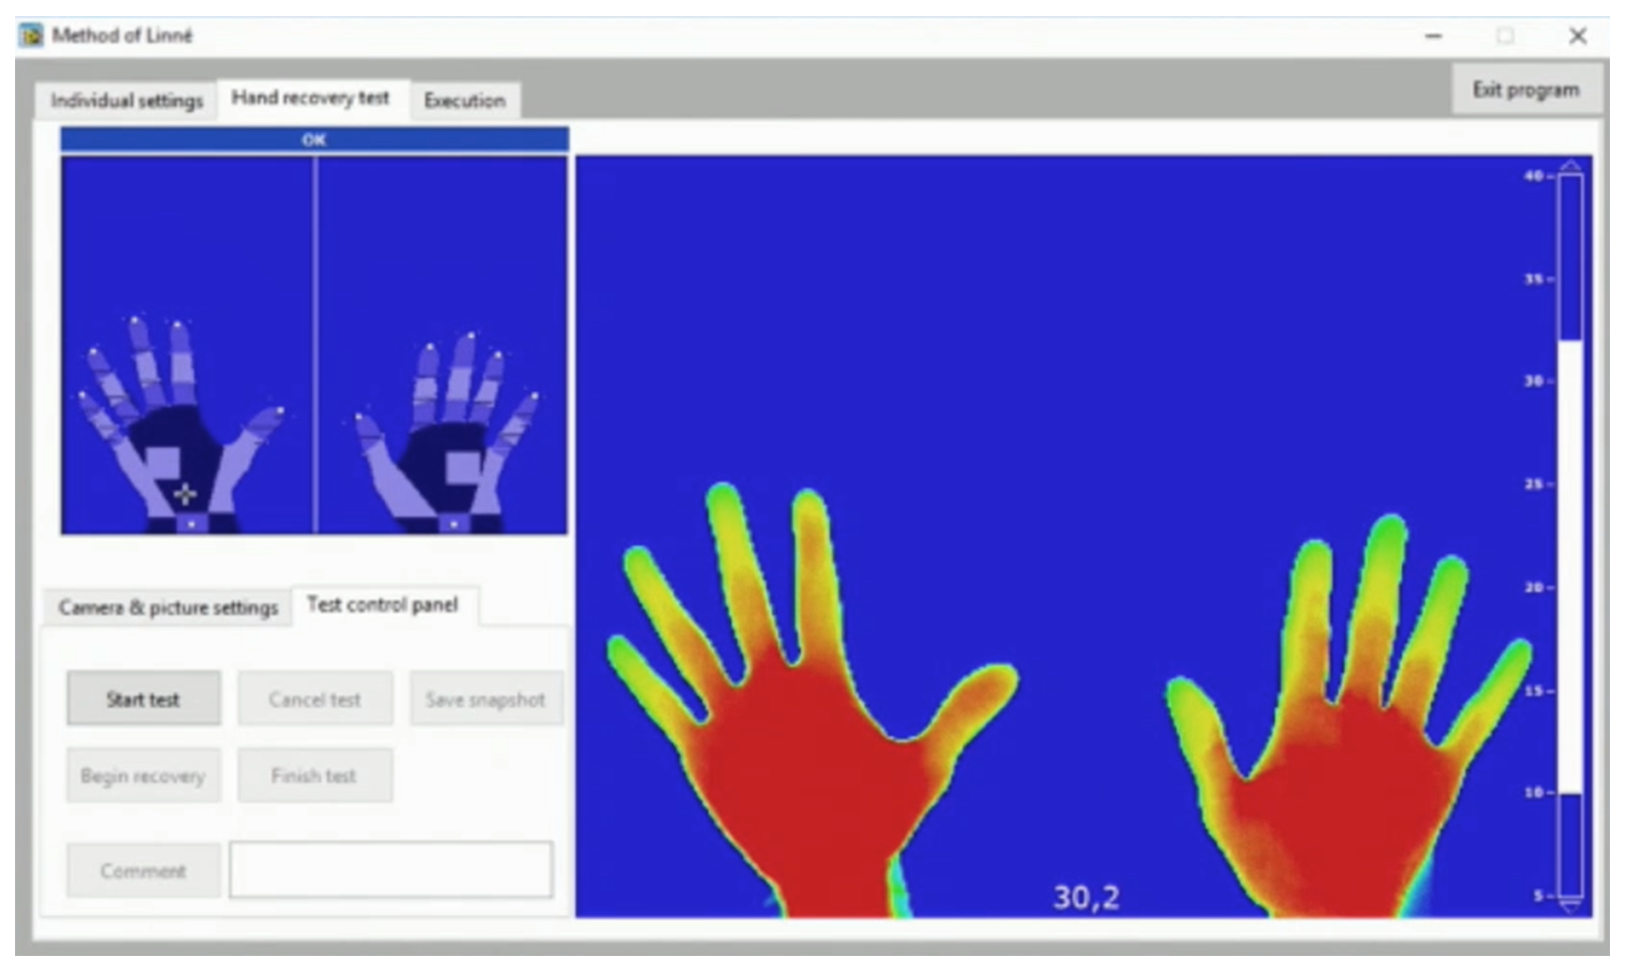Click the left hand segmentation preview
The height and width of the screenshot is (968, 1626).
coord(187,345)
